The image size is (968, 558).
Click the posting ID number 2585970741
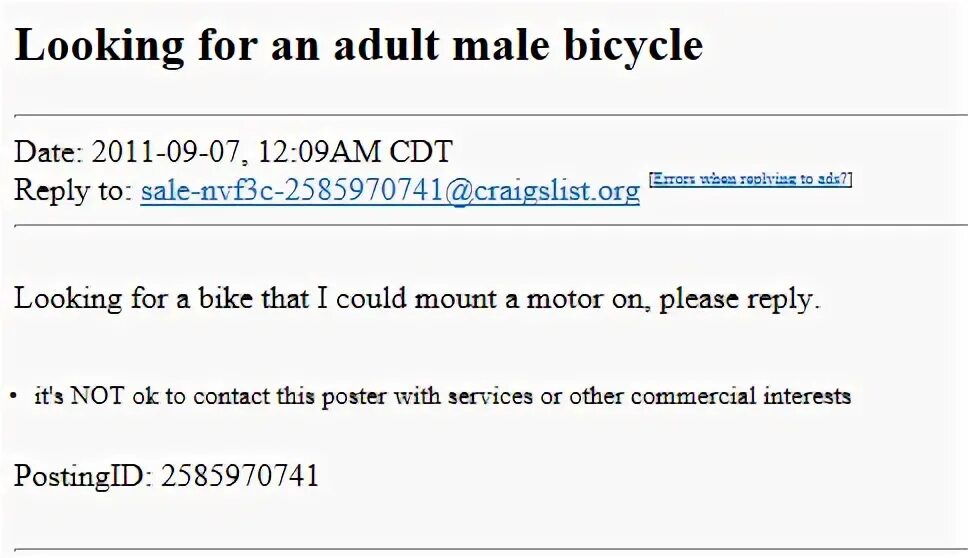240,475
